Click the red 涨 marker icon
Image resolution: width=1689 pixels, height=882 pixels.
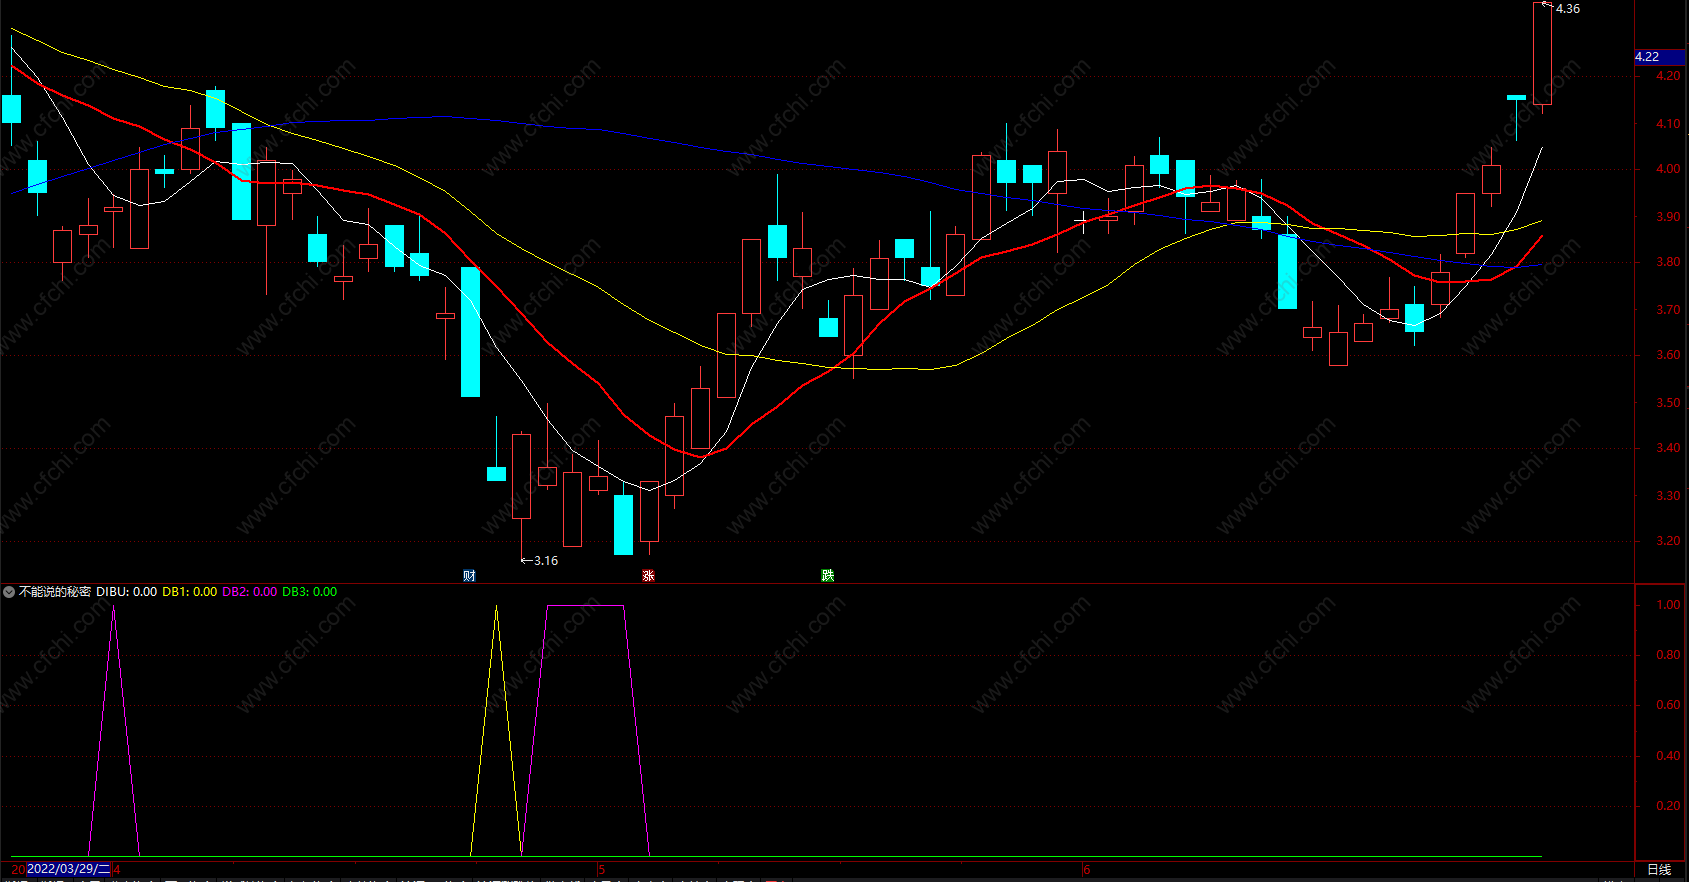tap(648, 575)
